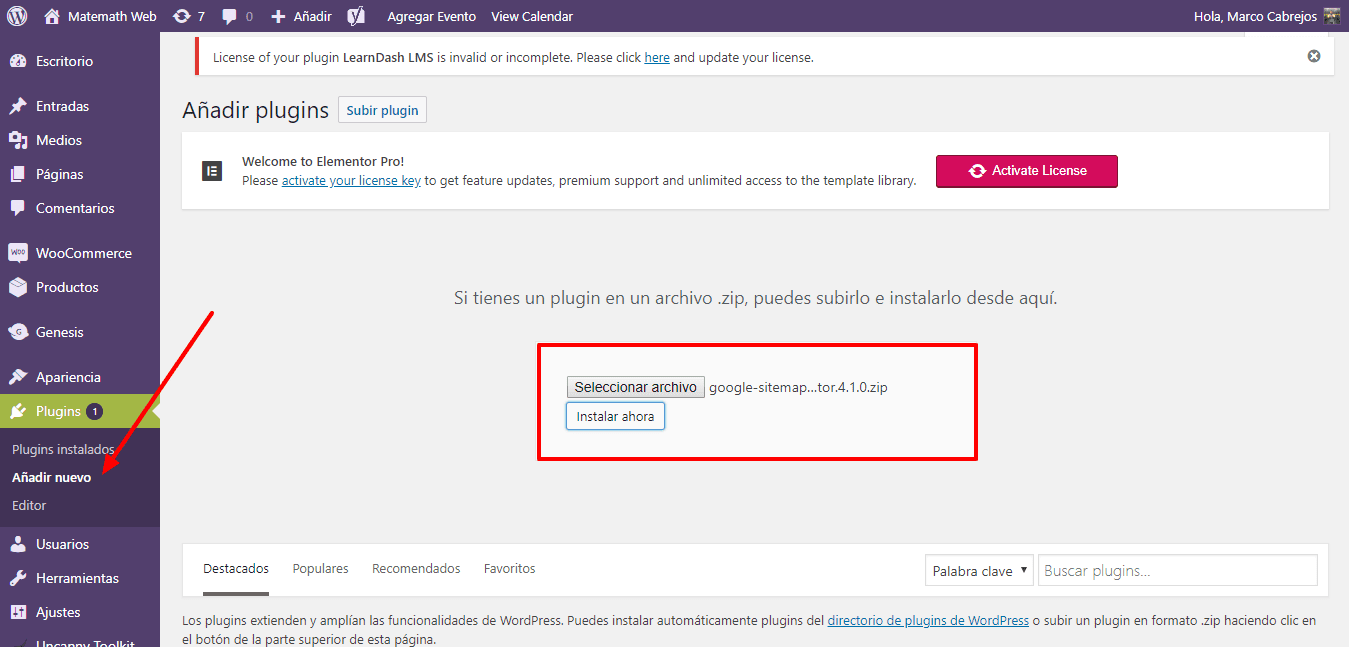Viewport: 1349px width, 647px height.
Task: Click Agregar Evento in admin bar
Action: coord(431,16)
